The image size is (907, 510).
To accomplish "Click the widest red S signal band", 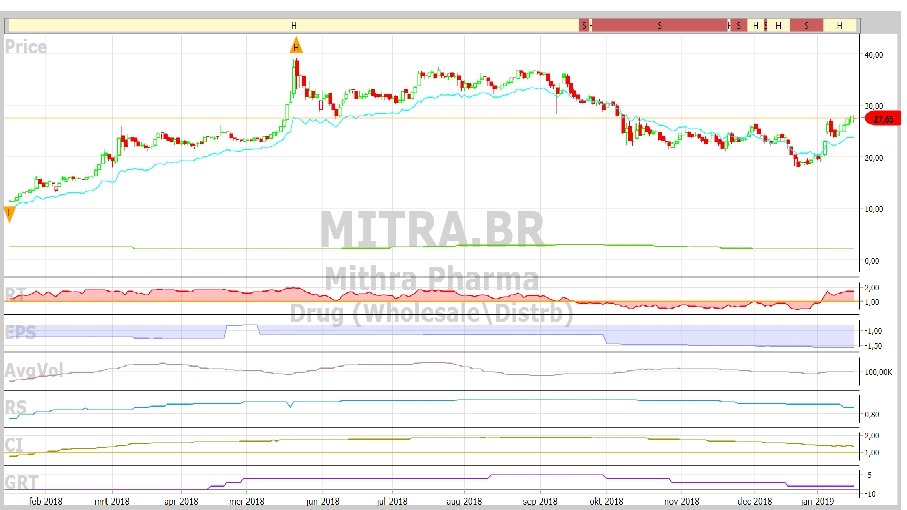I will coord(659,25).
